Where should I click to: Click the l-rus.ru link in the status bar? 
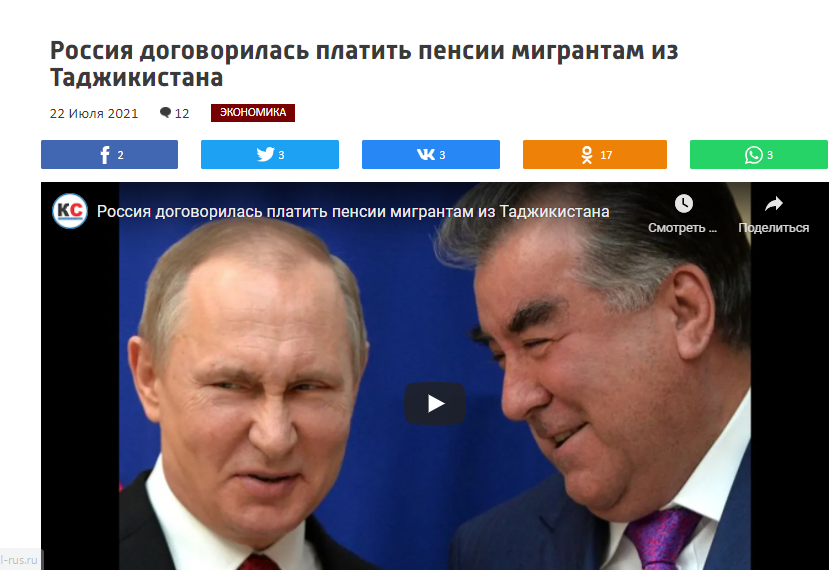coord(19,560)
